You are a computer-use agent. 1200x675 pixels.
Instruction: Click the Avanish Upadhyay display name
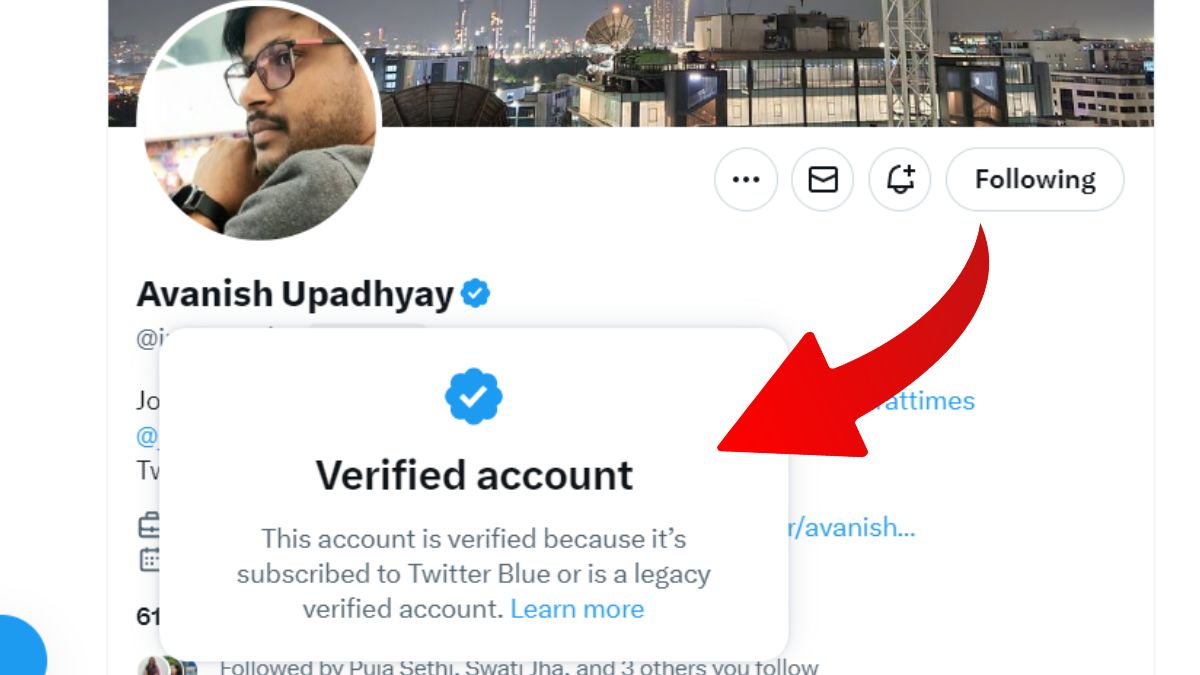(295, 294)
